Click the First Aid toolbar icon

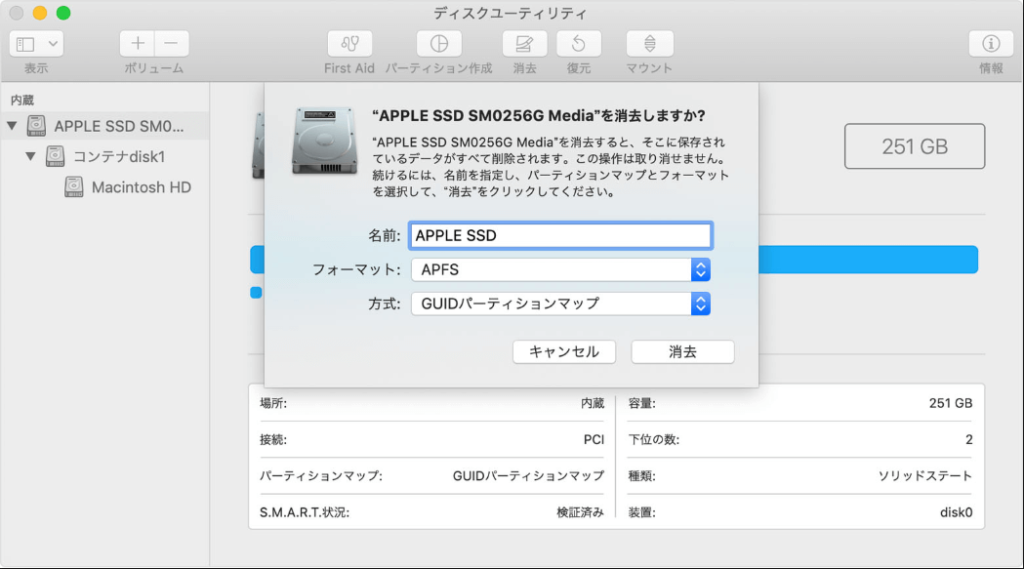tap(349, 44)
